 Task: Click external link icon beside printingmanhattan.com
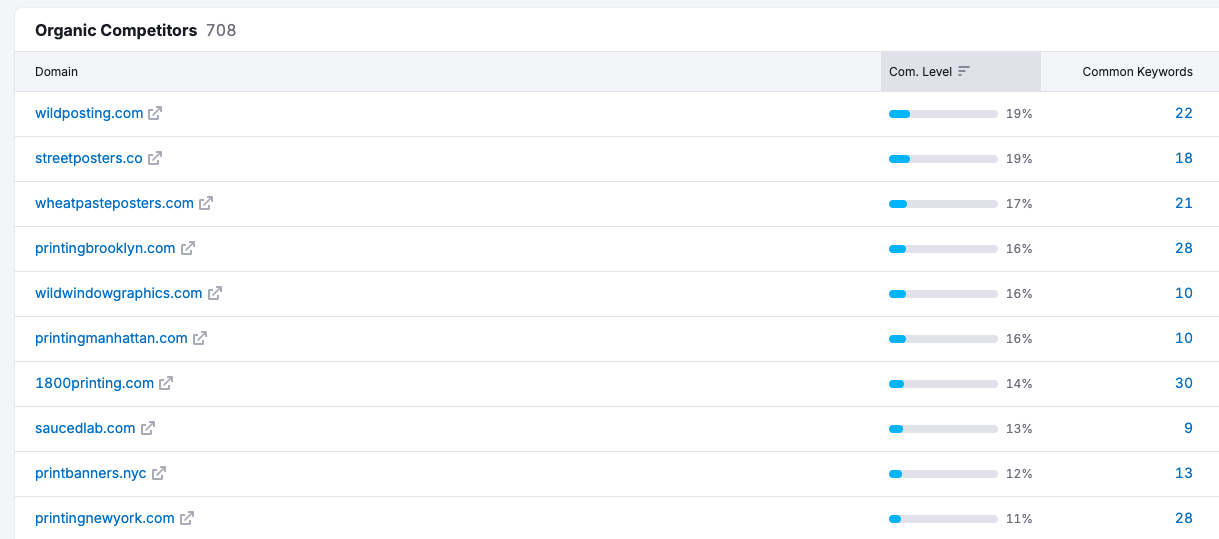click(200, 339)
